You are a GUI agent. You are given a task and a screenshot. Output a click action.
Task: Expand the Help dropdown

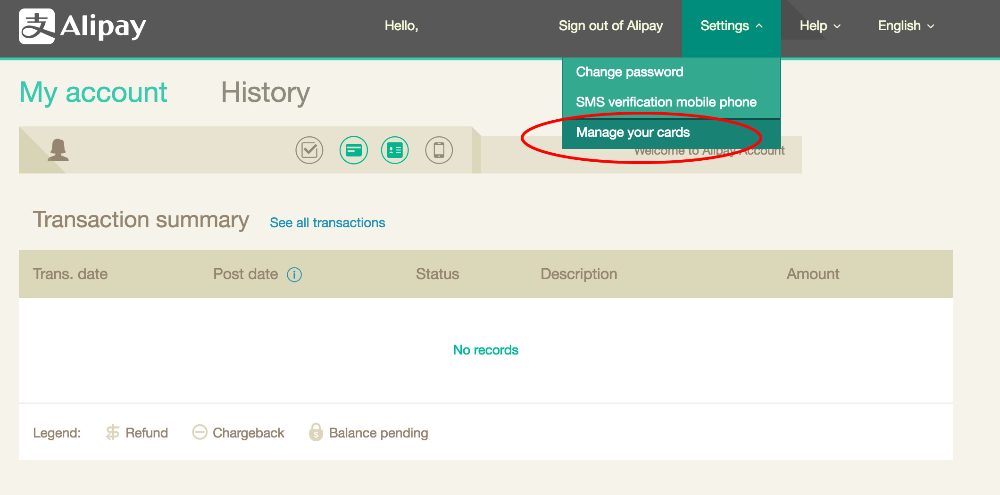(820, 26)
